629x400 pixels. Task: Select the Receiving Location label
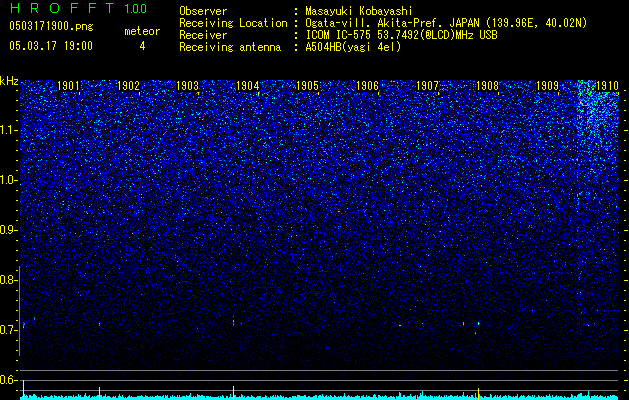(x=233, y=23)
